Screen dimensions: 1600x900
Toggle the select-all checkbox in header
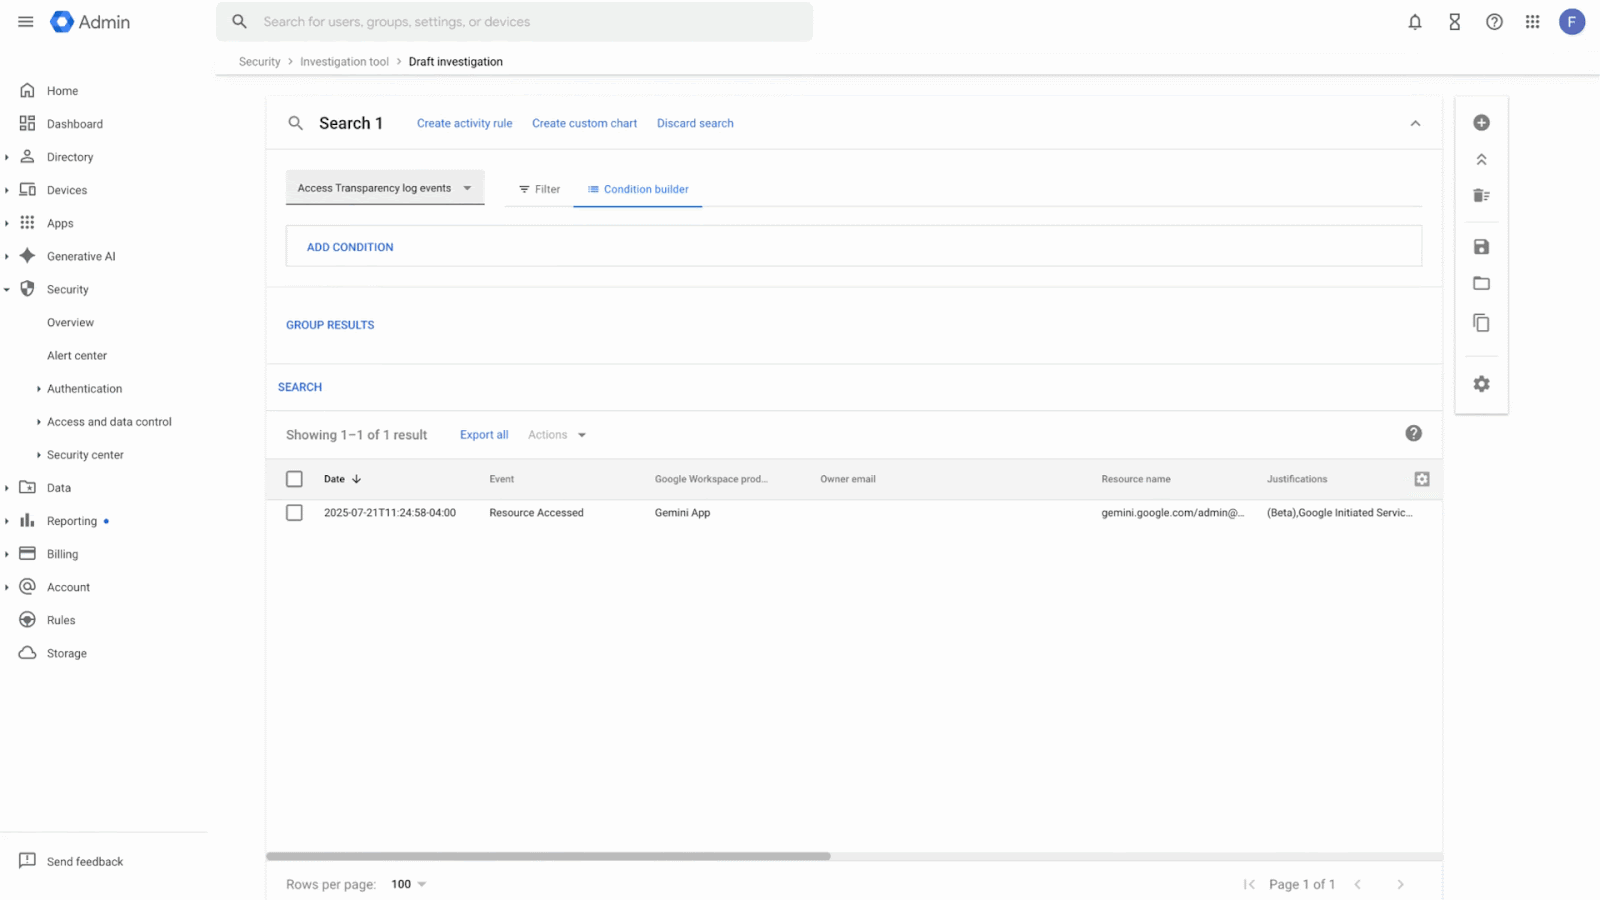294,479
